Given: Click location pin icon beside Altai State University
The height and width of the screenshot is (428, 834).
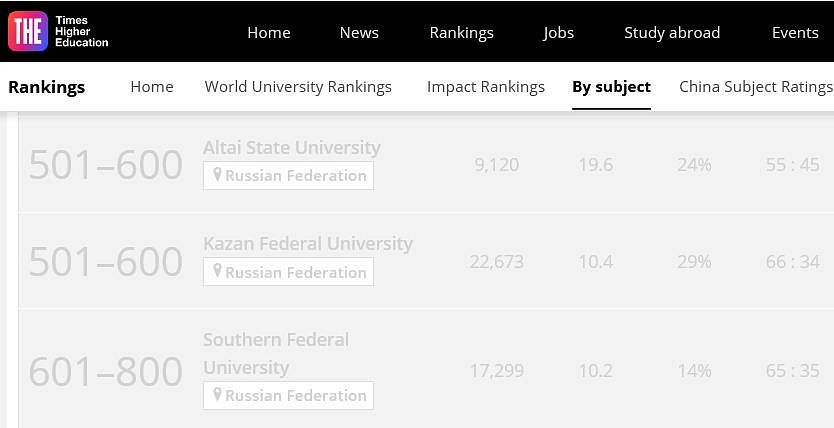Looking at the screenshot, I should [x=215, y=176].
